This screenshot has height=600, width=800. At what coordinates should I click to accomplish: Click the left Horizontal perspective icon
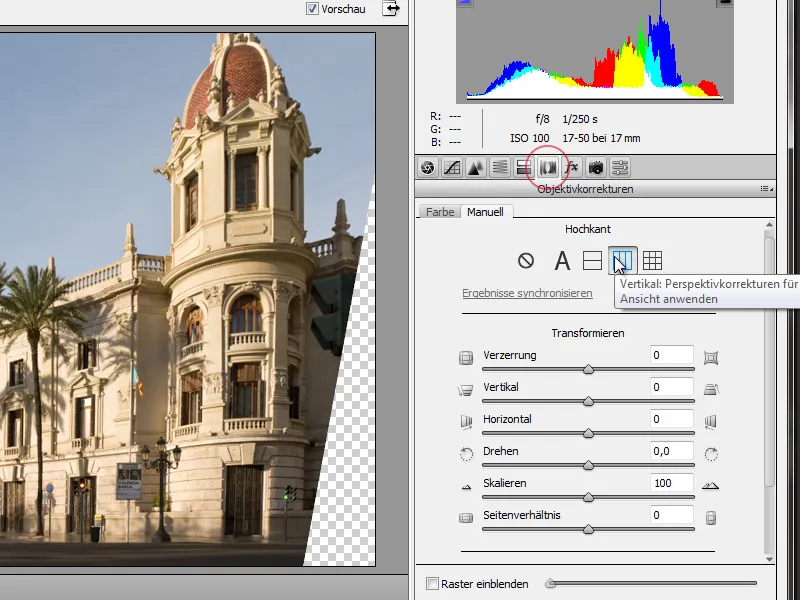pyautogui.click(x=466, y=421)
